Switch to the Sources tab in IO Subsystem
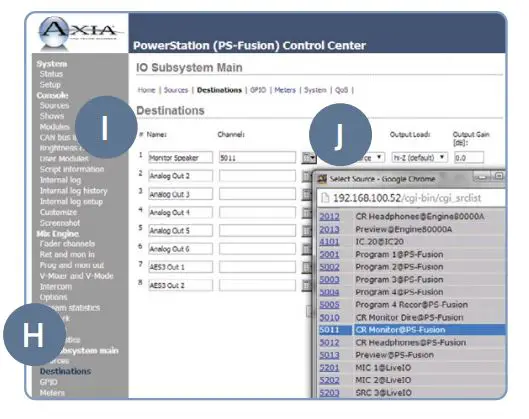This screenshot has width=529, height=419. click(x=176, y=90)
